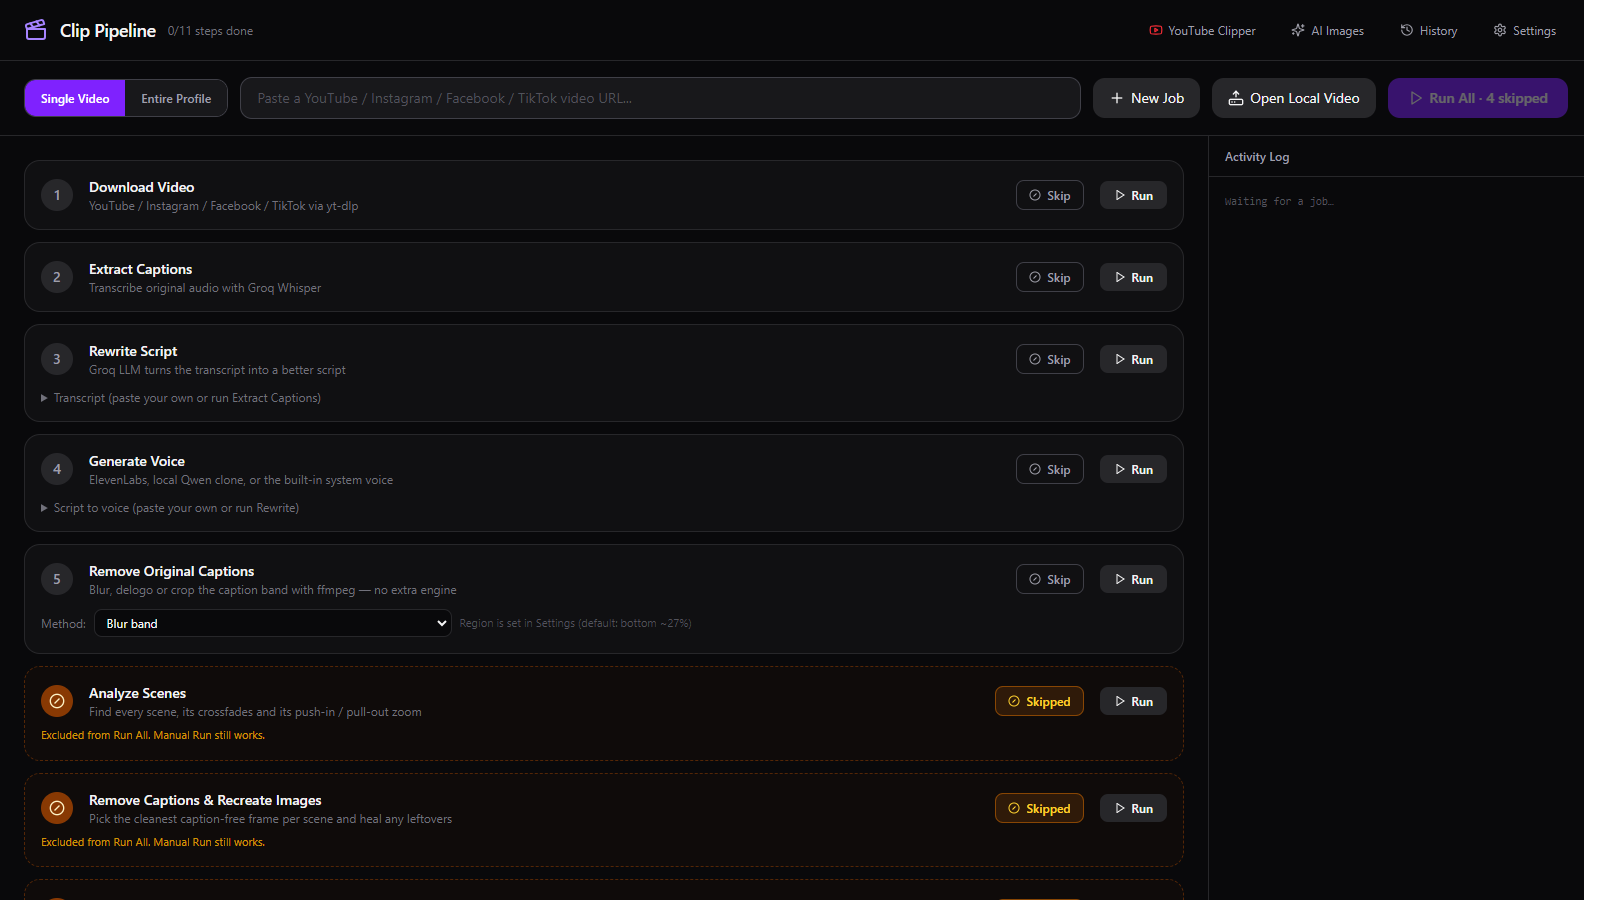Switch to Entire Profile mode
The height and width of the screenshot is (900, 1600).
tap(176, 98)
